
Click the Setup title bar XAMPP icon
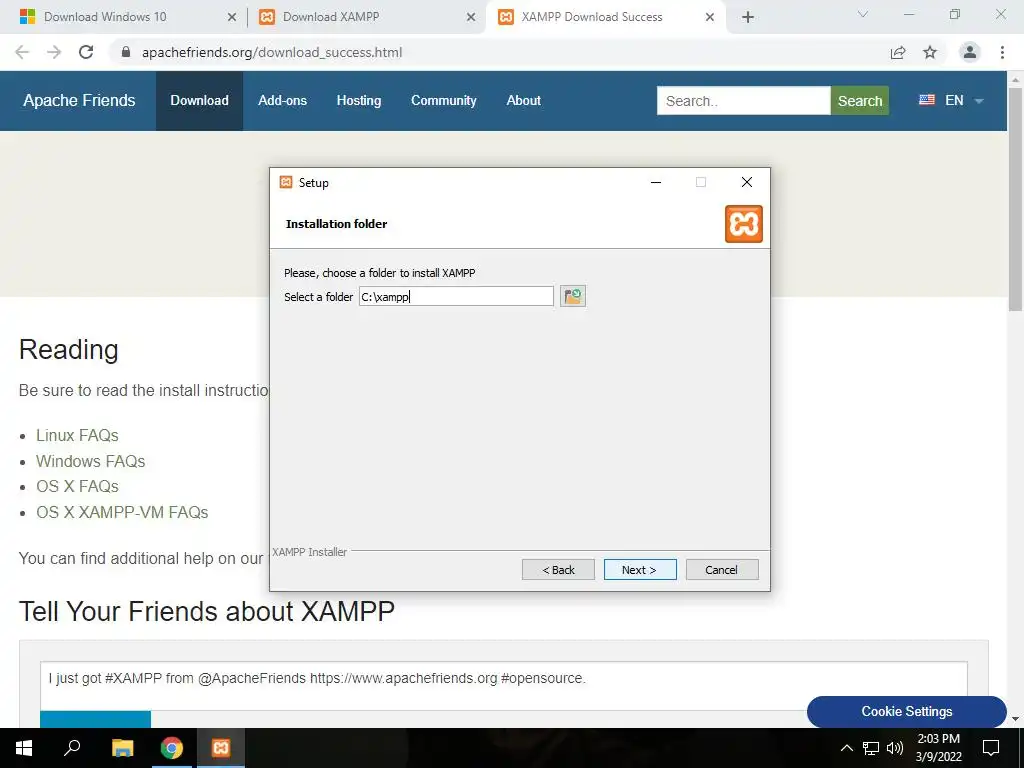tap(285, 182)
